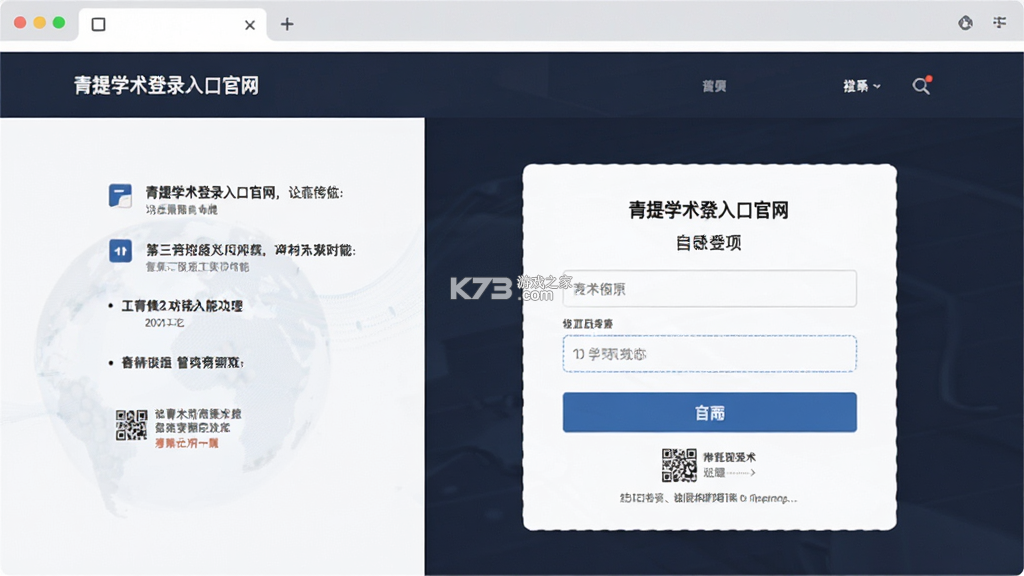Click the site title 青提学术登录入口官网 in header
The image size is (1024, 576).
166,86
